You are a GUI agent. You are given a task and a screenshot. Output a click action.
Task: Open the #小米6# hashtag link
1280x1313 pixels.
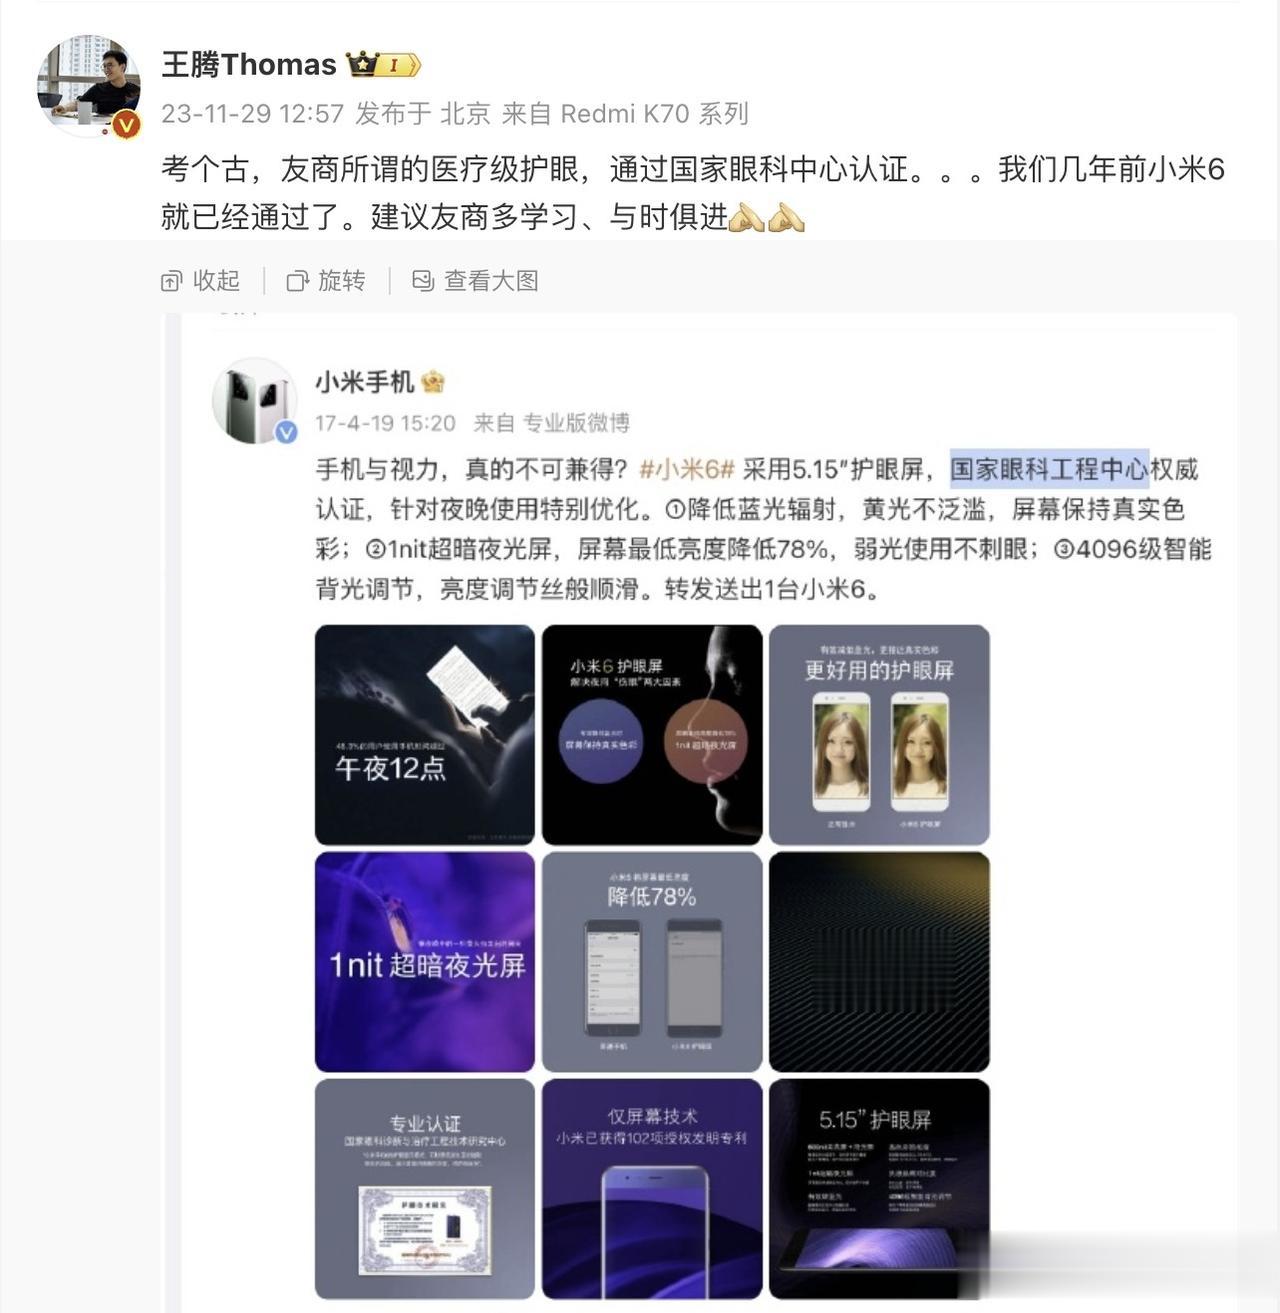pyautogui.click(x=687, y=469)
